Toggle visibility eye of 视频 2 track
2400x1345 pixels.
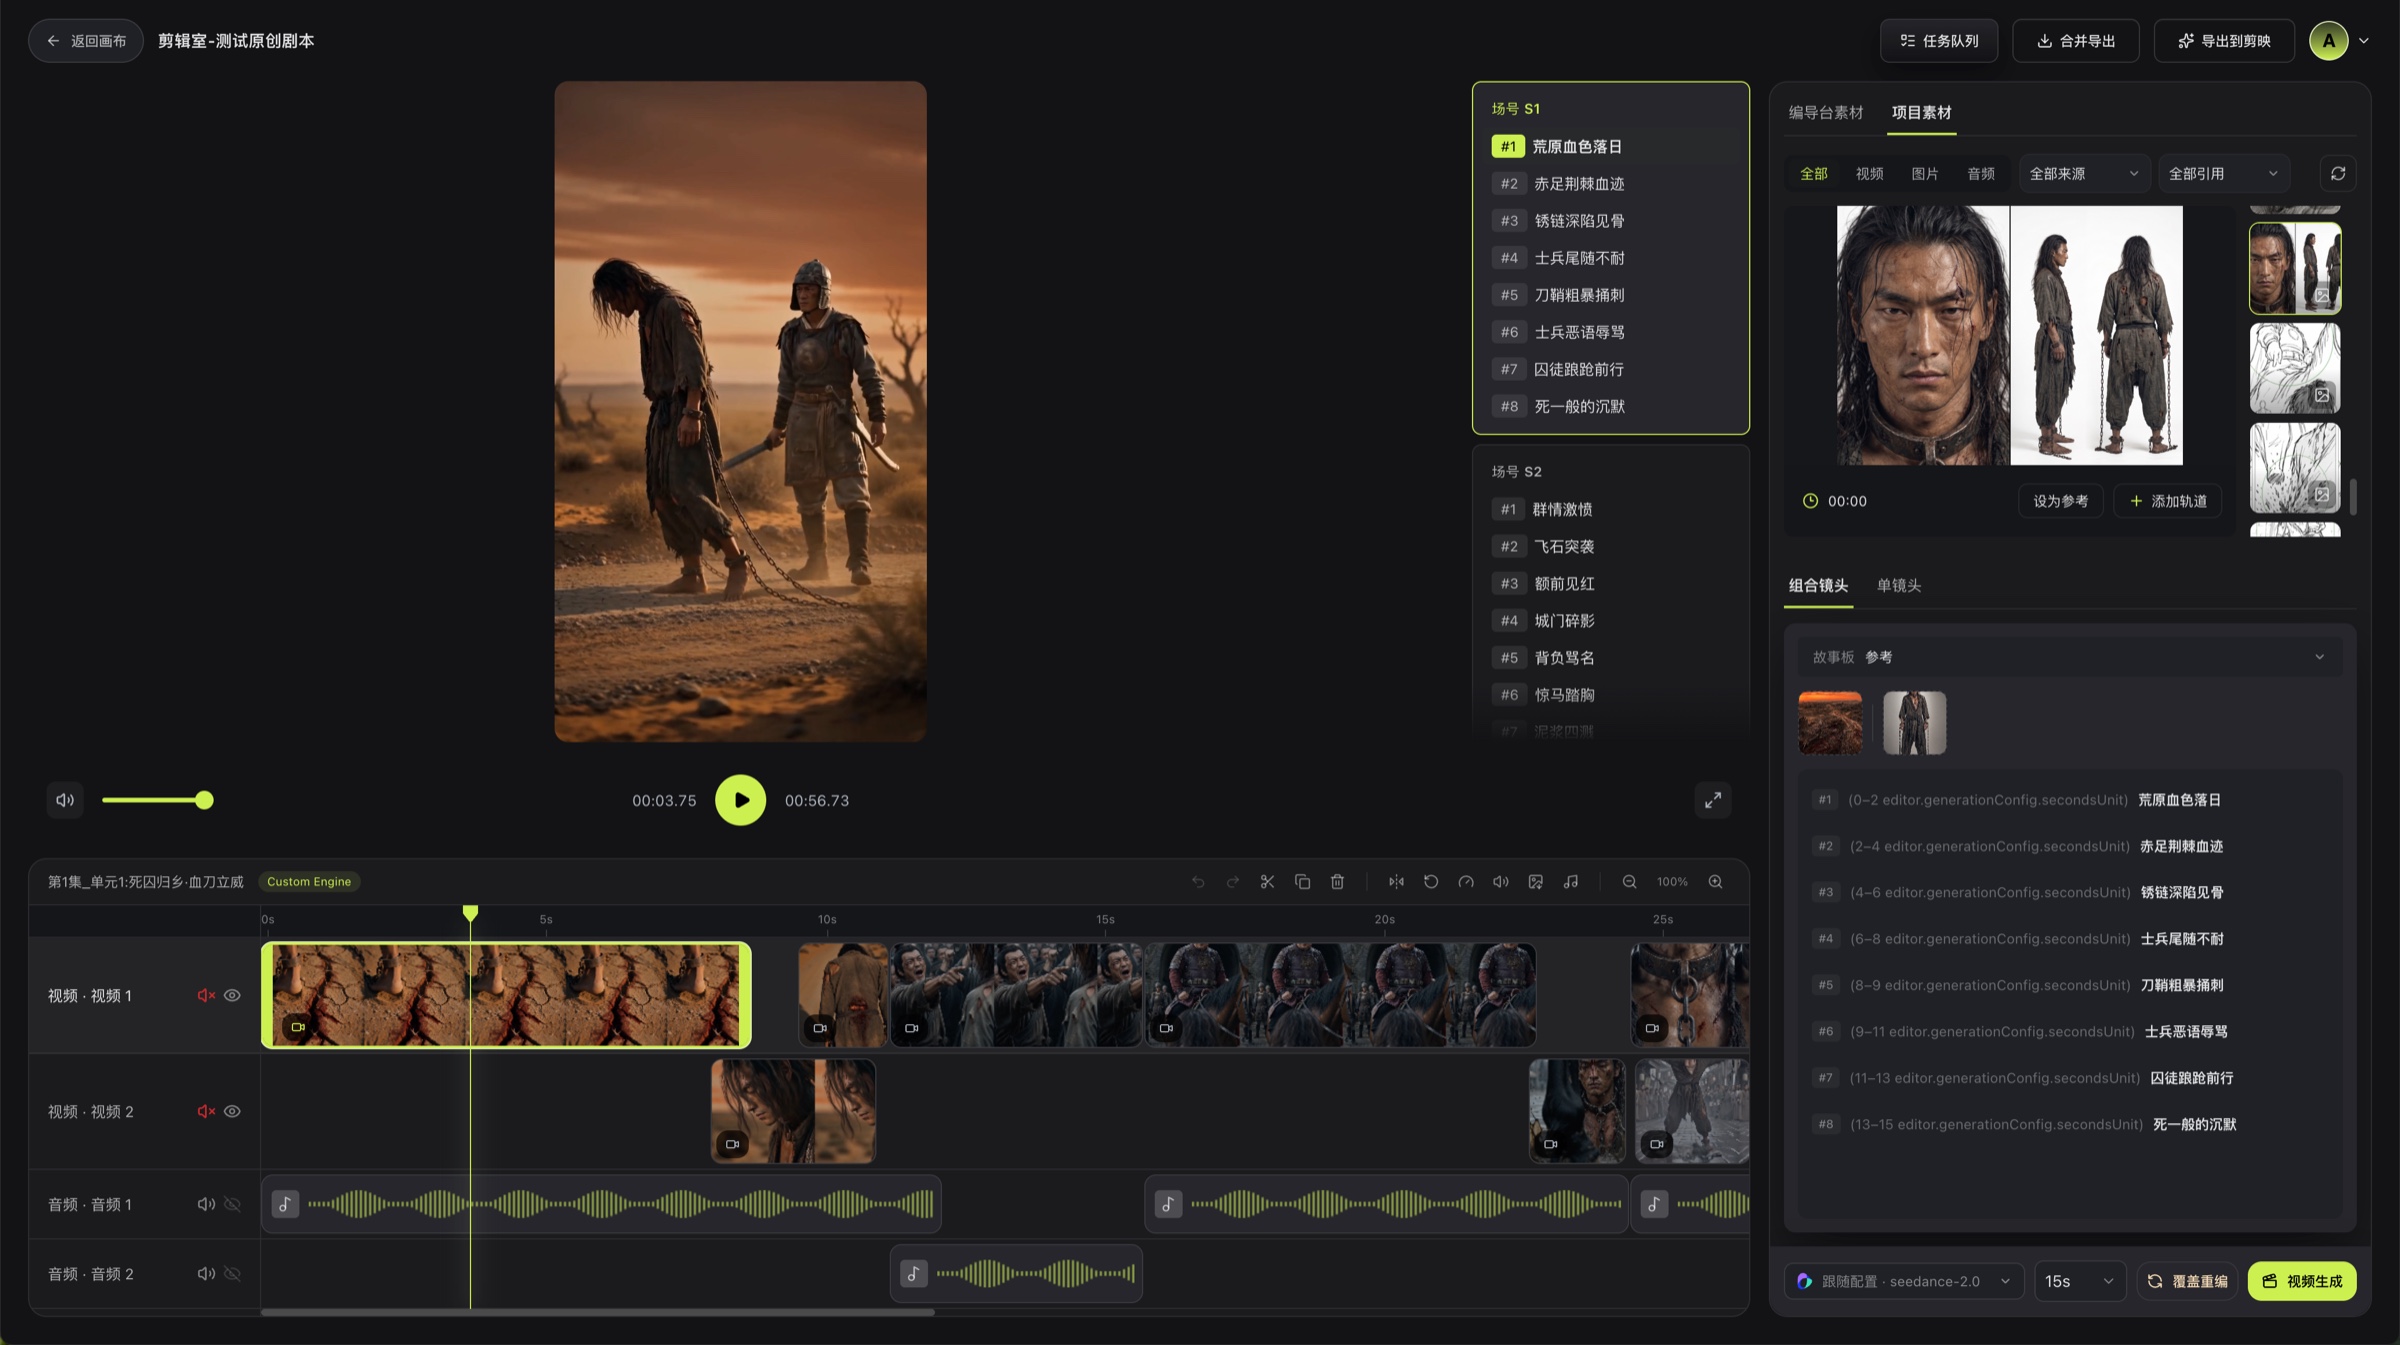coord(232,1112)
